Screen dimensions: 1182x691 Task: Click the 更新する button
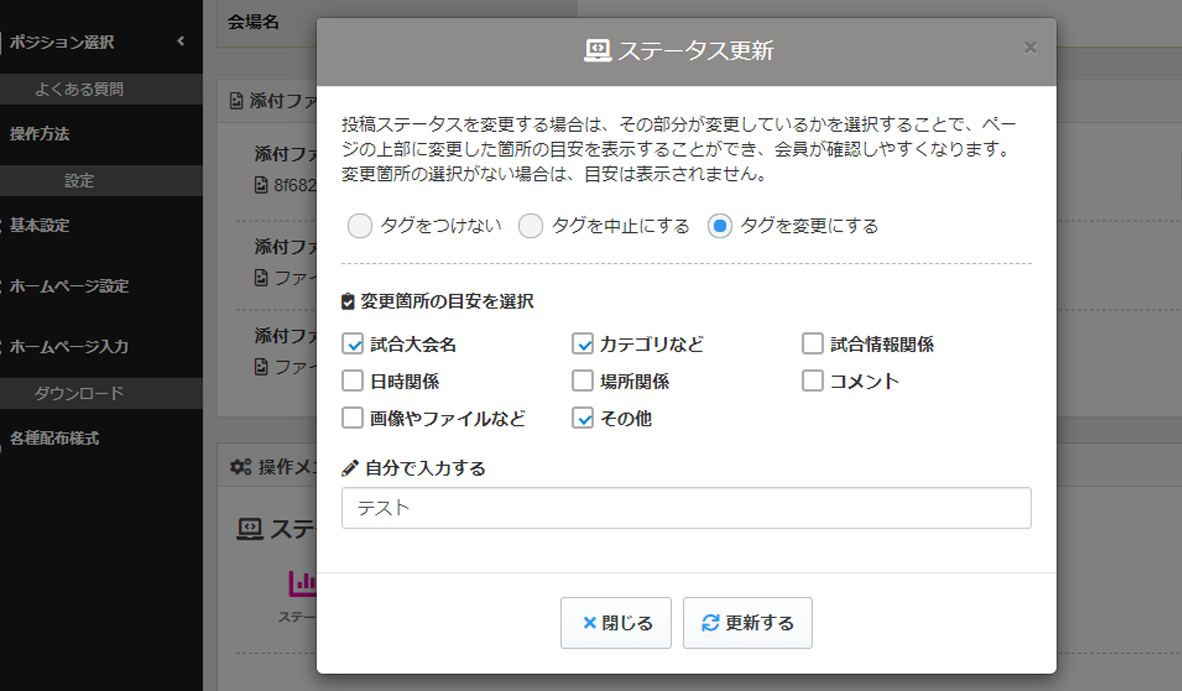click(747, 623)
